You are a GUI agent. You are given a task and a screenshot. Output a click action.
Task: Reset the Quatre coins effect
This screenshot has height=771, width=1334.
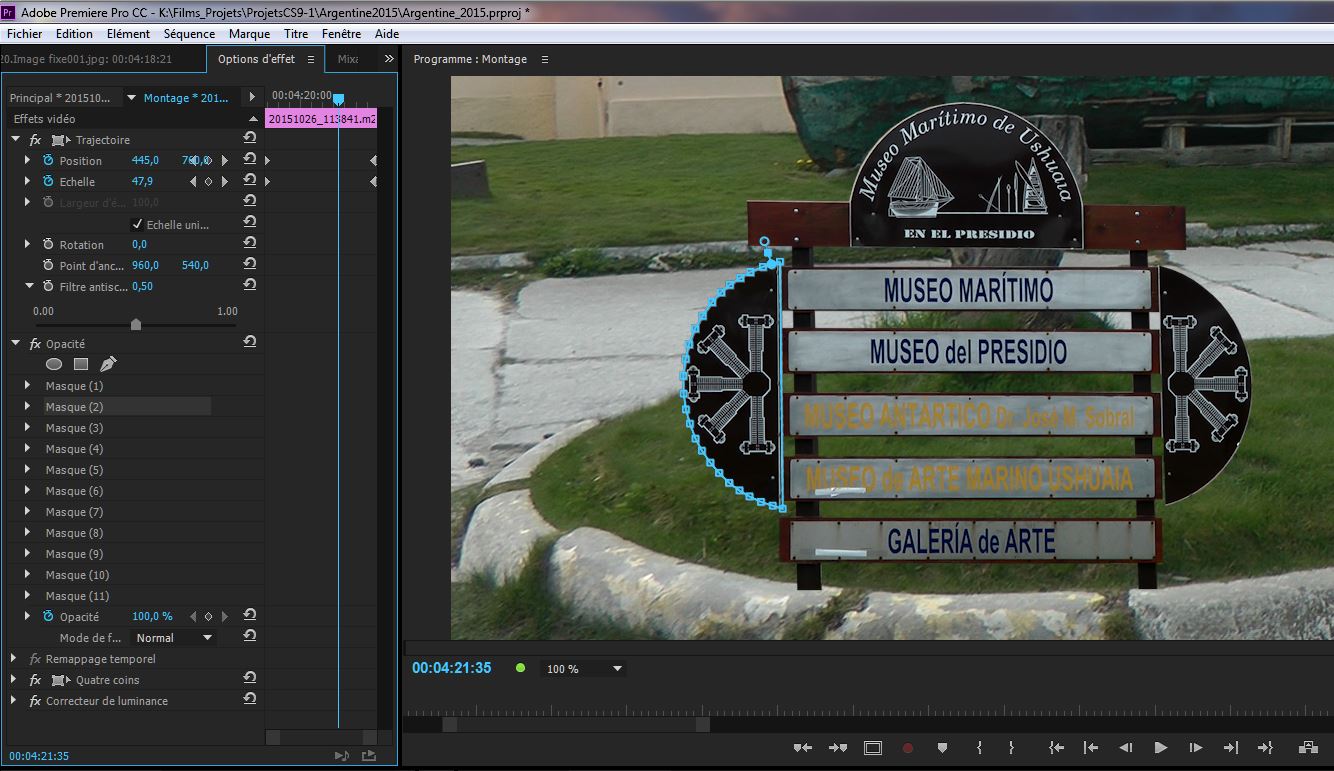[x=250, y=679]
